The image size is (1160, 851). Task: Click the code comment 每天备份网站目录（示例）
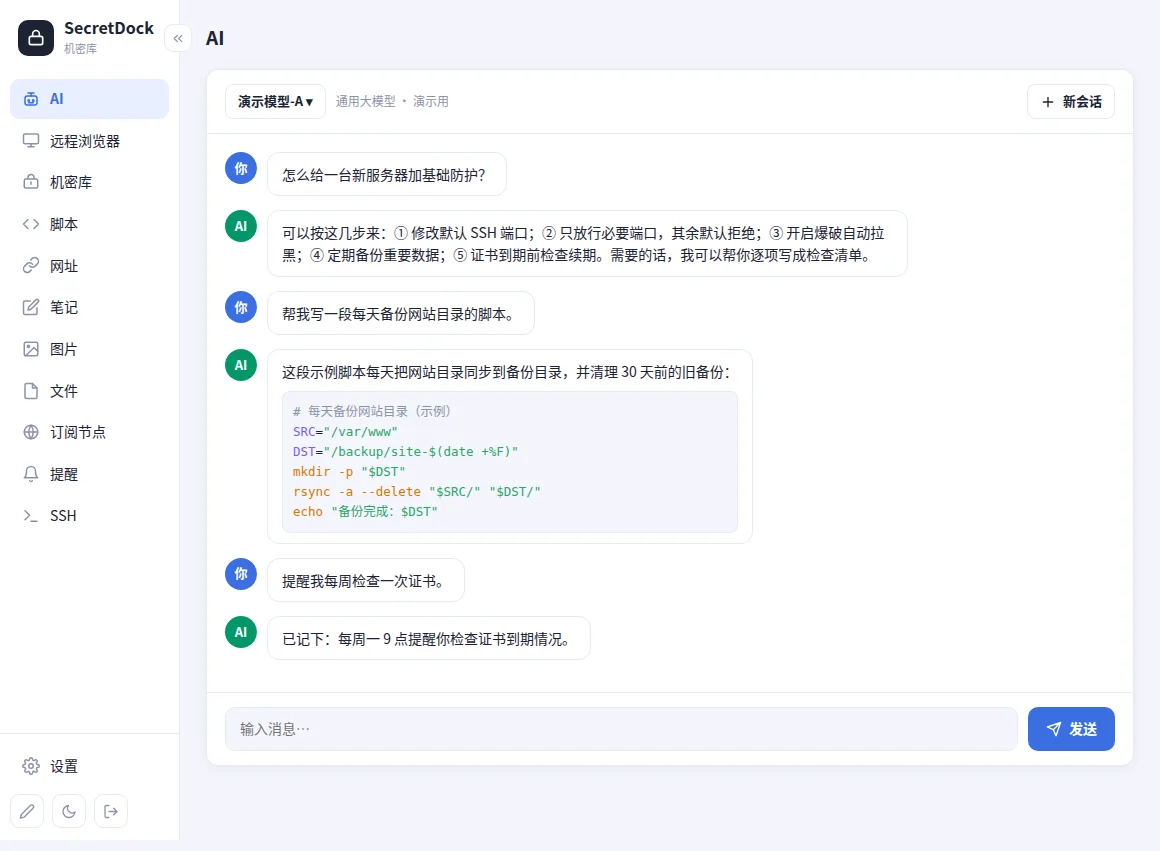point(372,411)
